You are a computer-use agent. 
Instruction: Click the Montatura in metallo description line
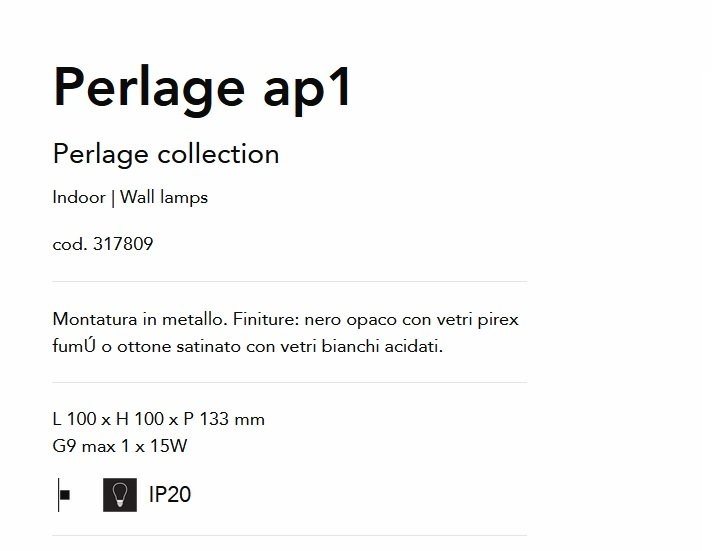(286, 319)
